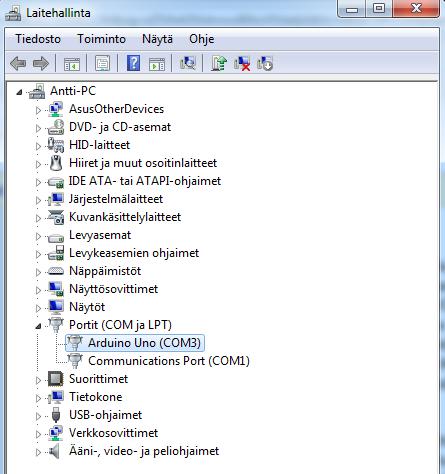445x474 pixels.
Task: Click the Laitehallinta title bar icon
Action: tap(13, 13)
